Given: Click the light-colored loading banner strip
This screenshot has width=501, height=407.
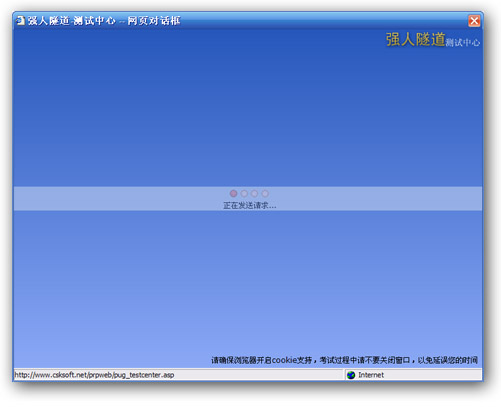Looking at the screenshot, I should [248, 199].
